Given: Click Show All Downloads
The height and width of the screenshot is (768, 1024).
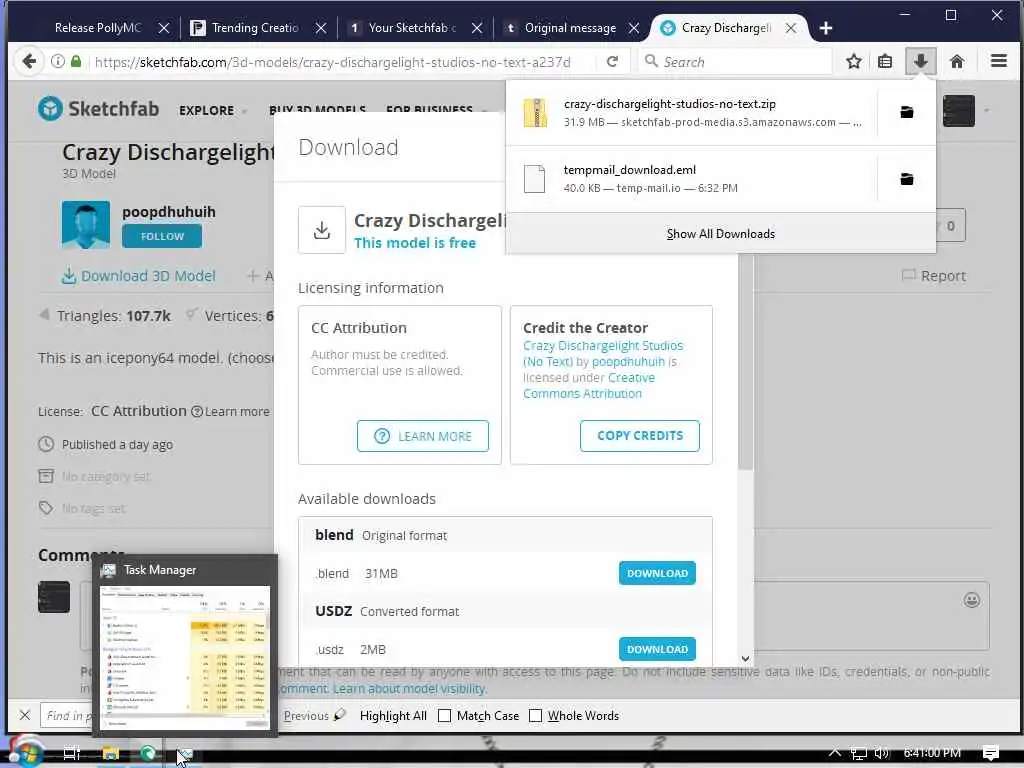Looking at the screenshot, I should tap(720, 234).
